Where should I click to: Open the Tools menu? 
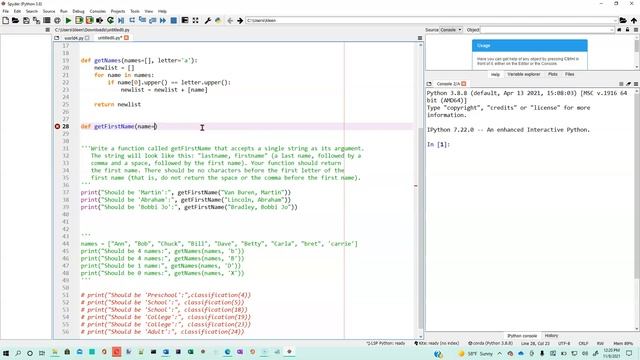tap(135, 11)
